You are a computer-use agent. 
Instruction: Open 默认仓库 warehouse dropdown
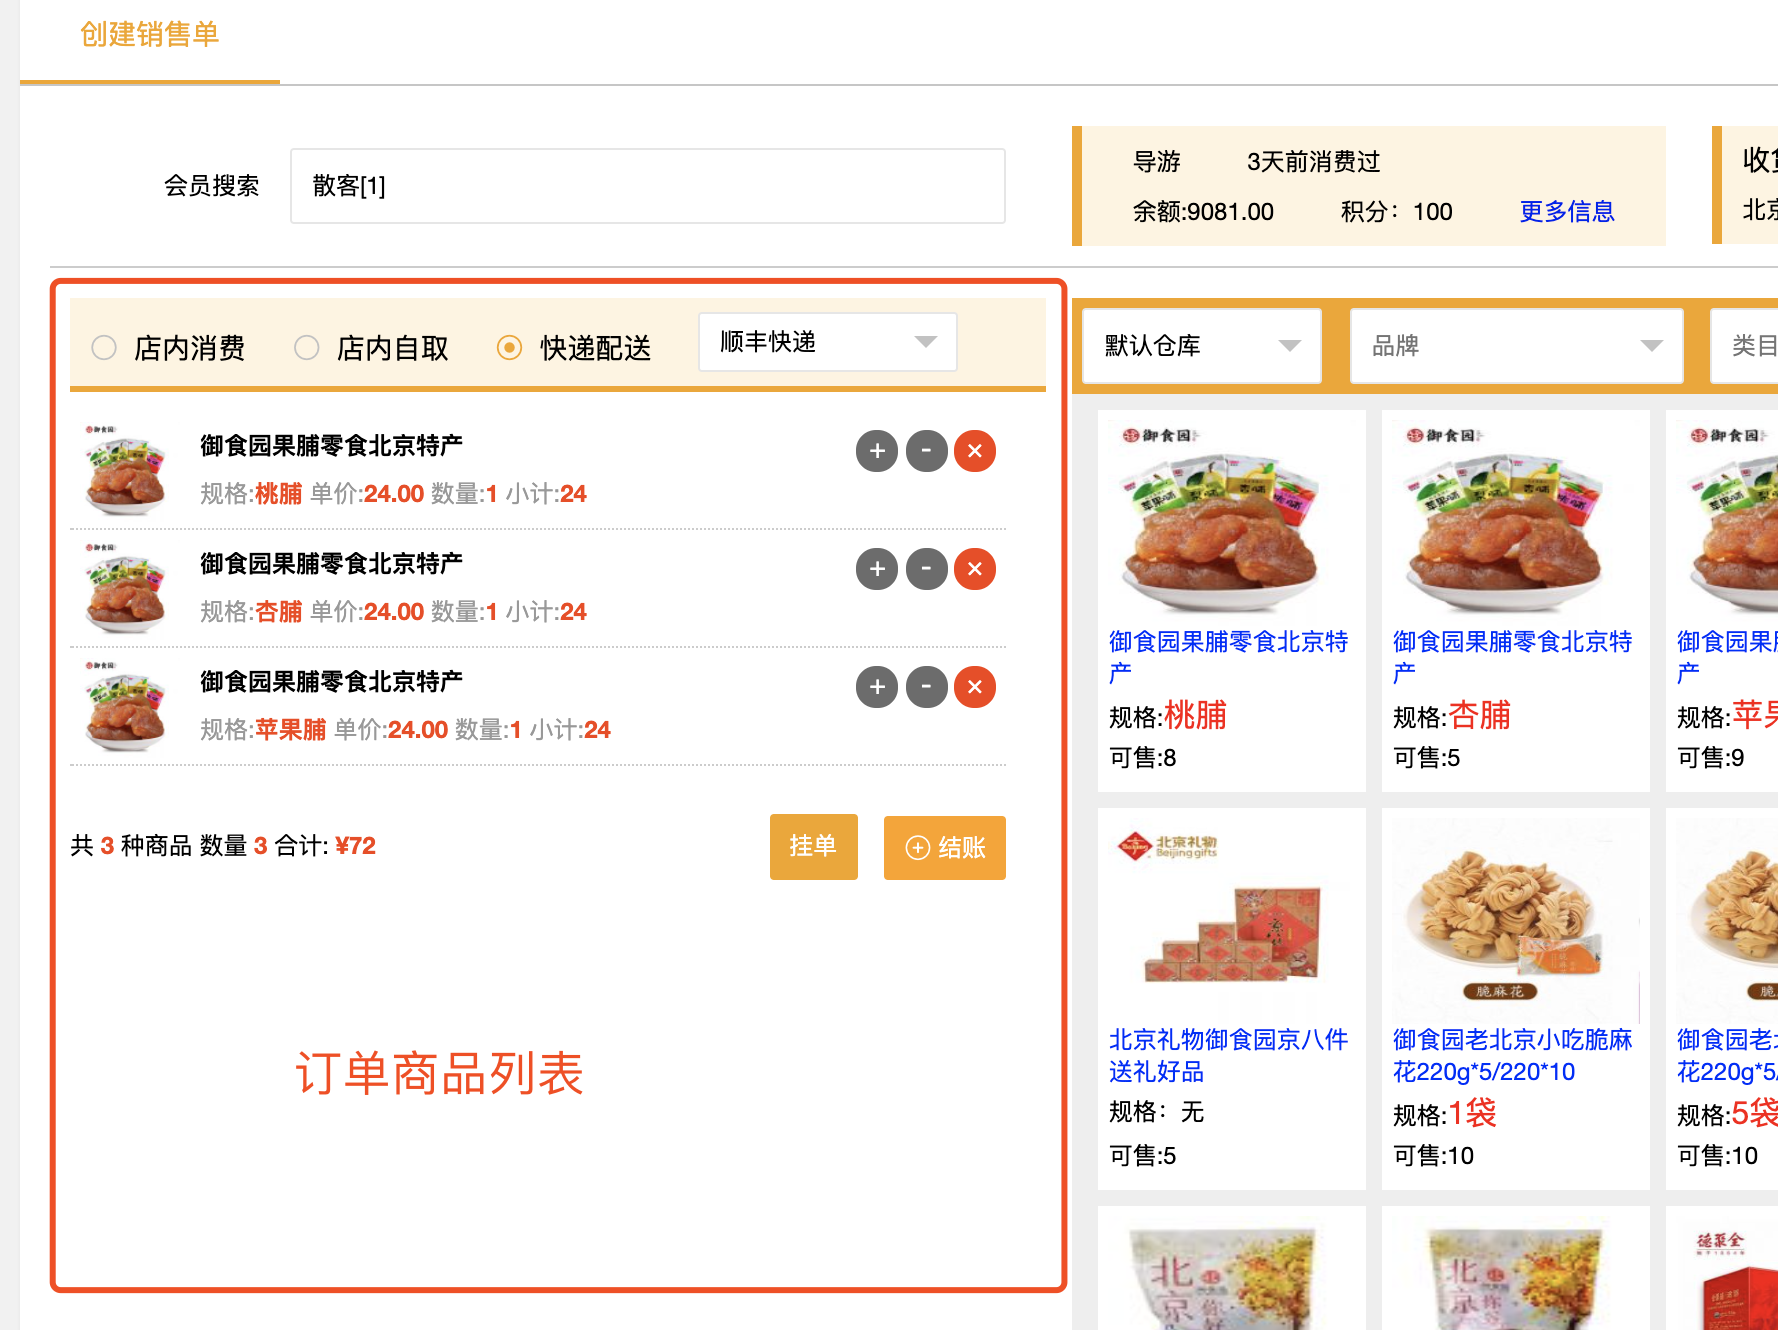click(1202, 346)
